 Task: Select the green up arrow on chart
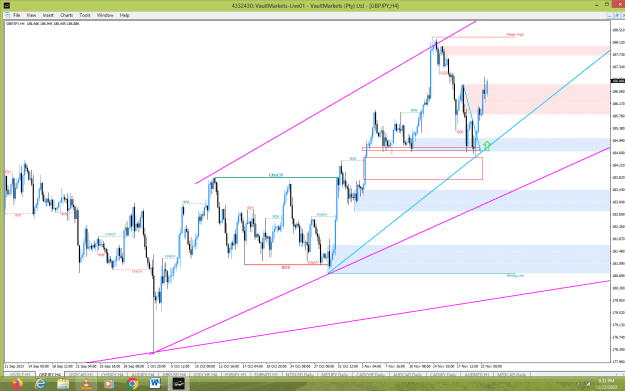coord(487,146)
